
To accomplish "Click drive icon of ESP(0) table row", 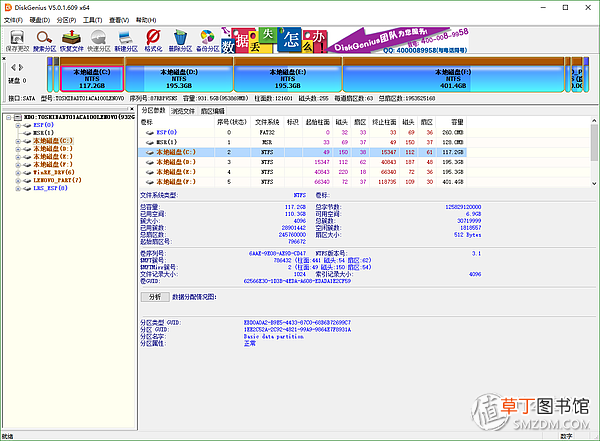I will [150, 132].
